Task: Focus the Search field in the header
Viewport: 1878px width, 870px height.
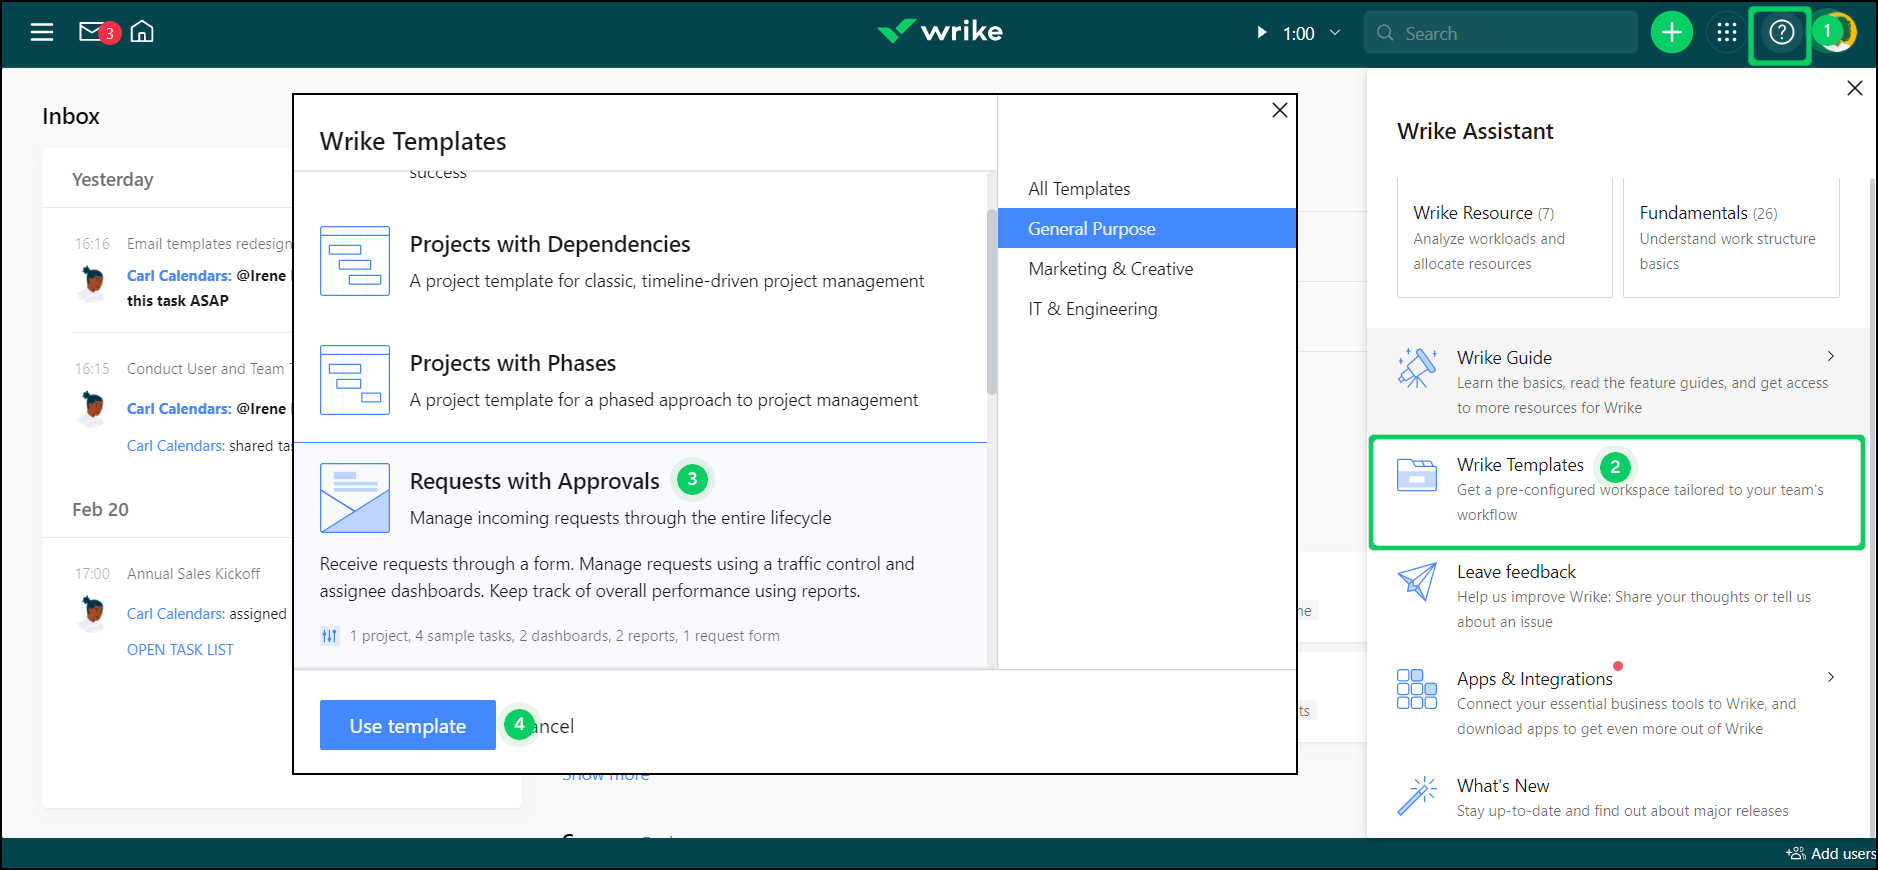Action: coord(1501,33)
